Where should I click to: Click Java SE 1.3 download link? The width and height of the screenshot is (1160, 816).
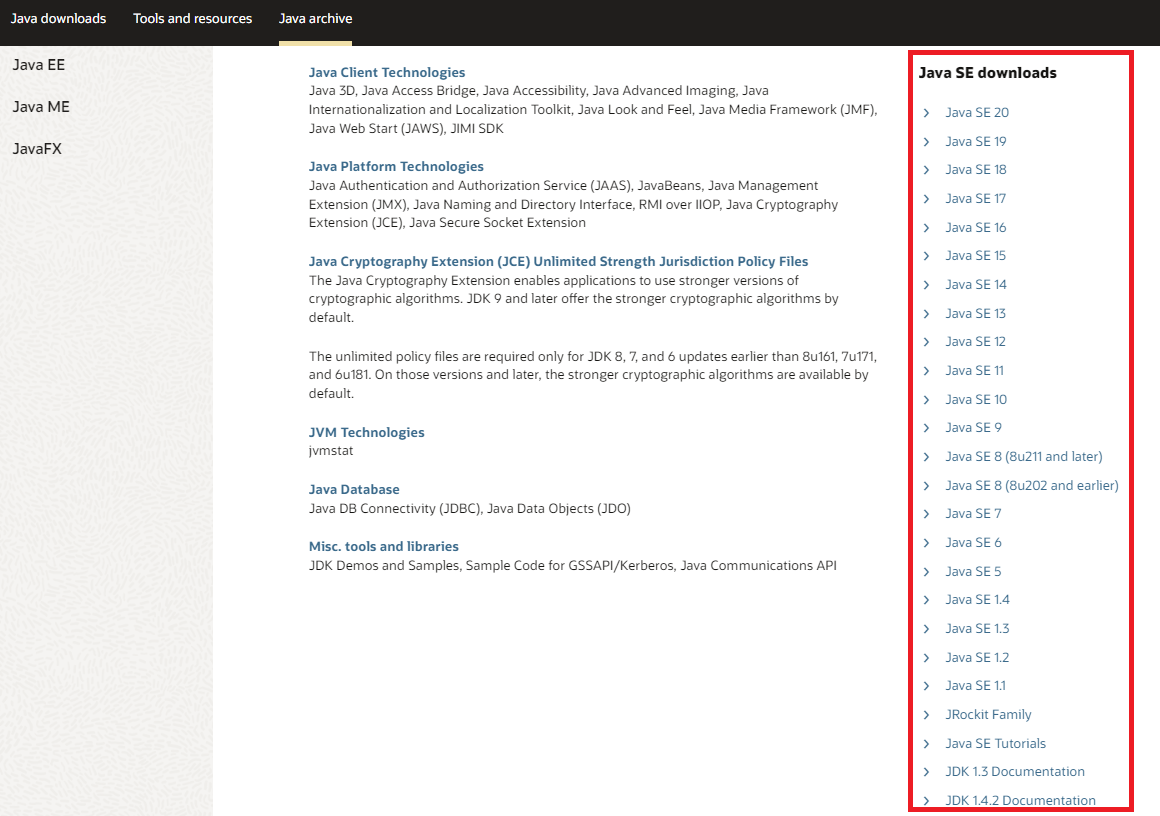[x=977, y=628]
